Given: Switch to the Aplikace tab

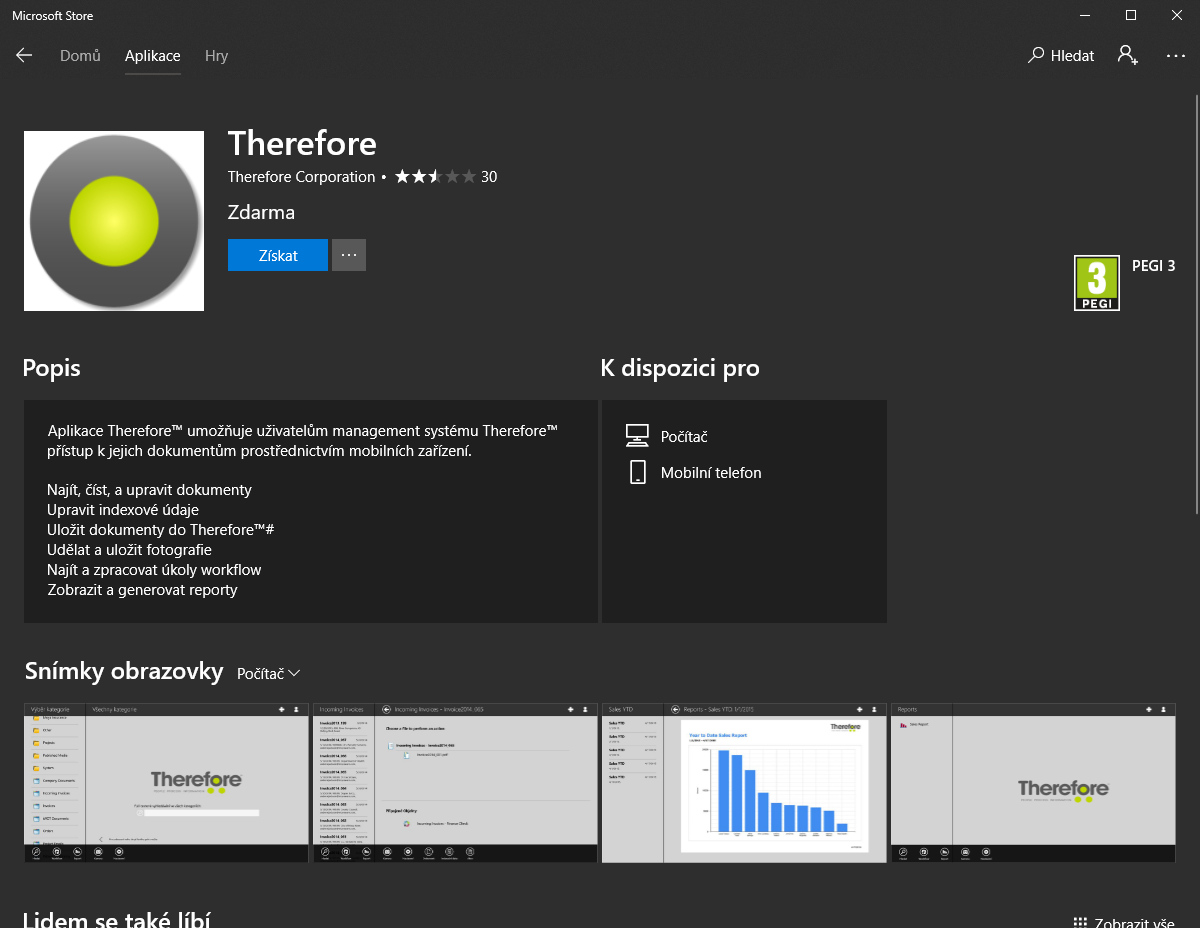Looking at the screenshot, I should click(x=153, y=56).
